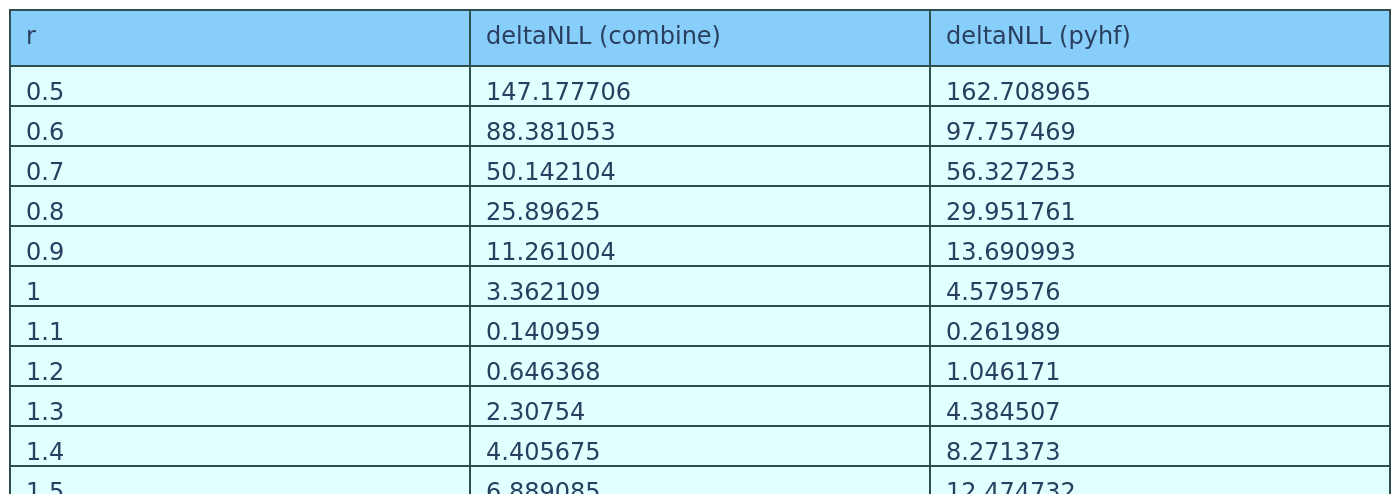This screenshot has height=504, width=1400.
Task: Click the cell showing 88.381053
Action: pyautogui.click(x=700, y=126)
